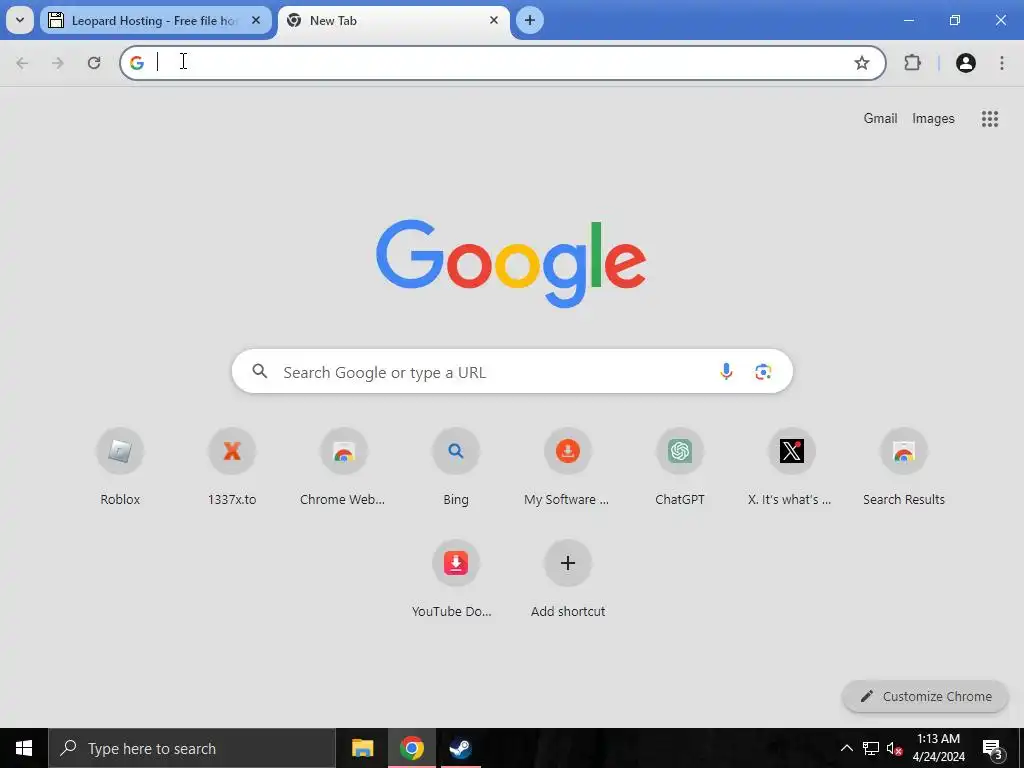This screenshot has height=768, width=1024.
Task: Open network status tray icon
Action: 871,748
